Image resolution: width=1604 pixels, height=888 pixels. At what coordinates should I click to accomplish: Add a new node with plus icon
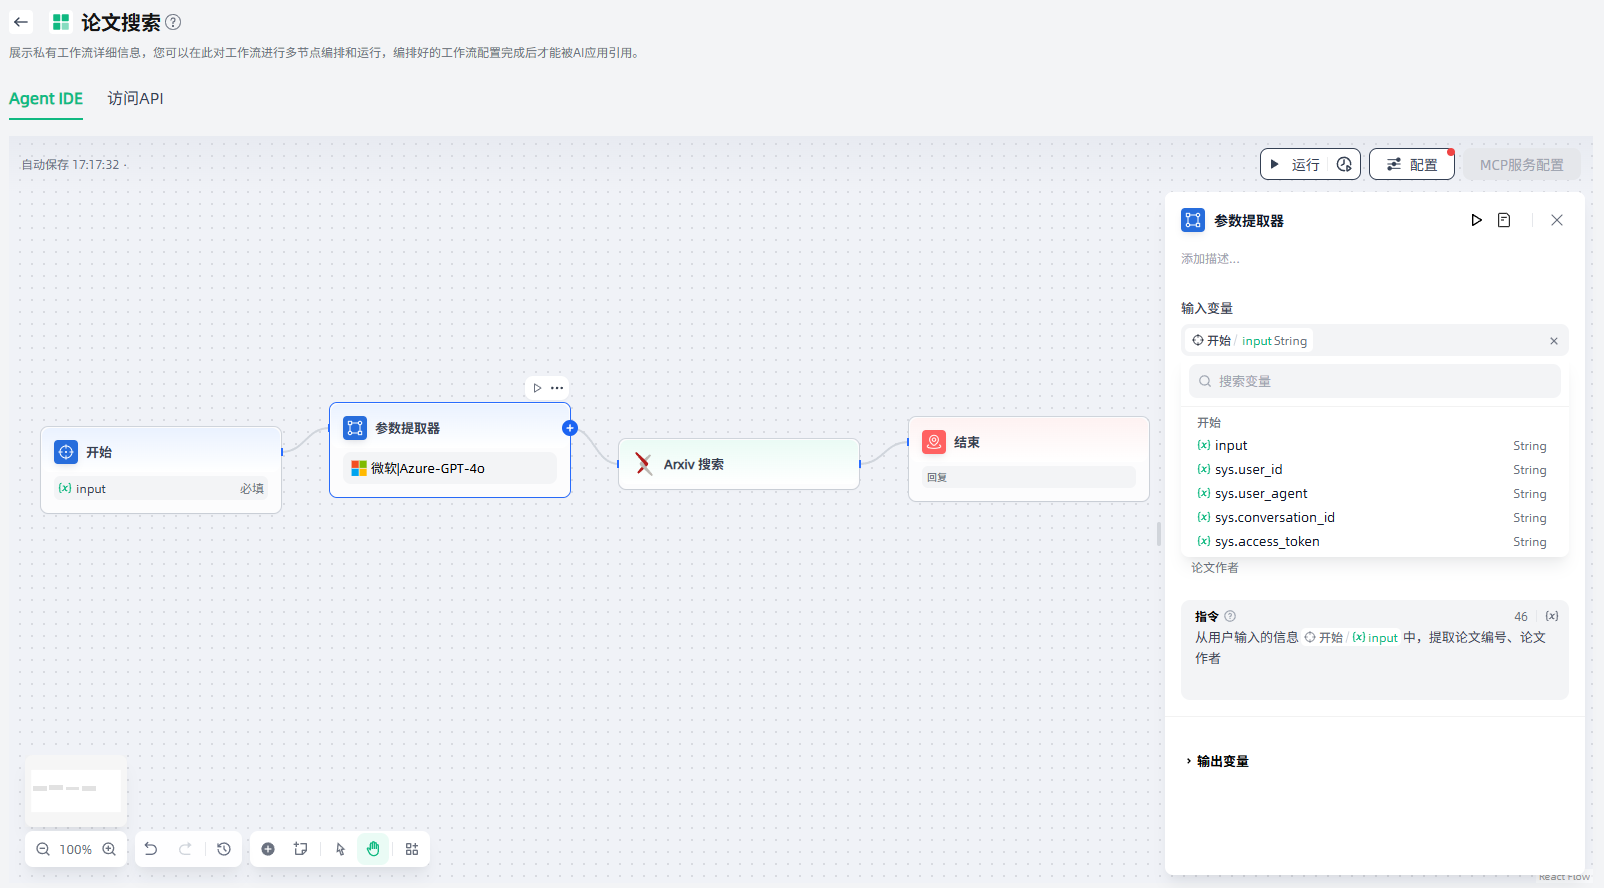pos(268,849)
